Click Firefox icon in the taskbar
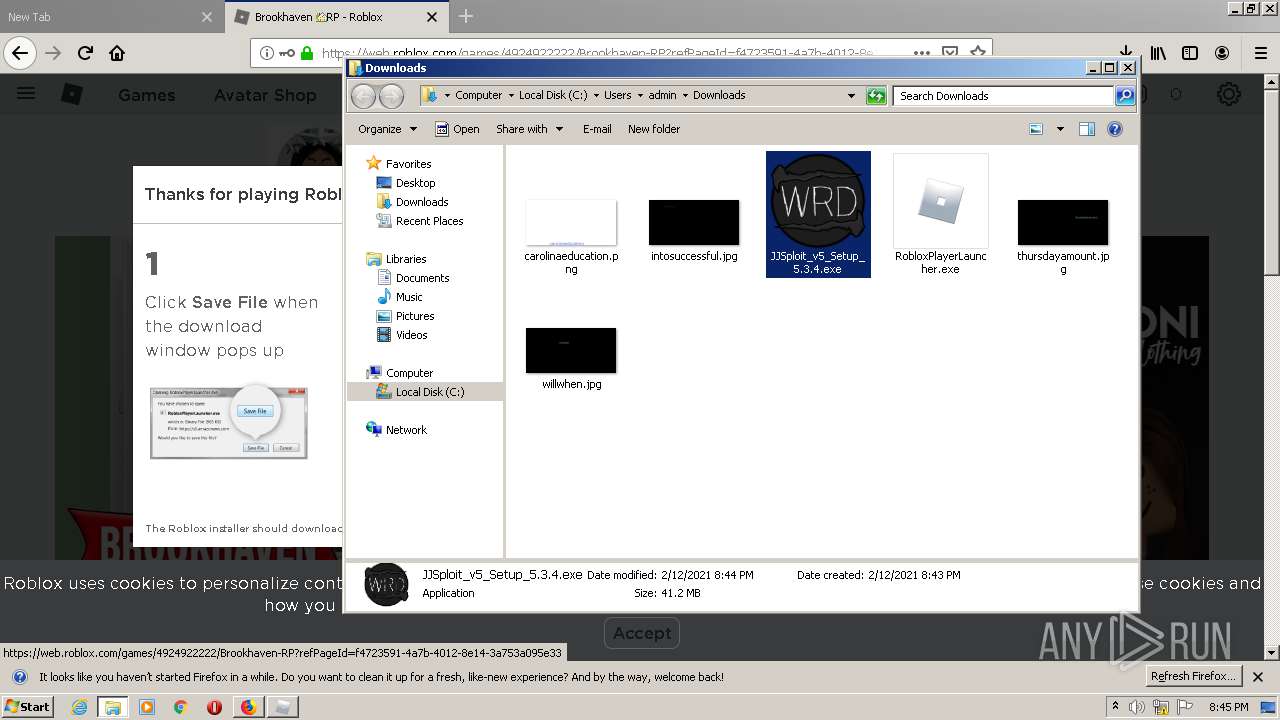 coord(248,707)
